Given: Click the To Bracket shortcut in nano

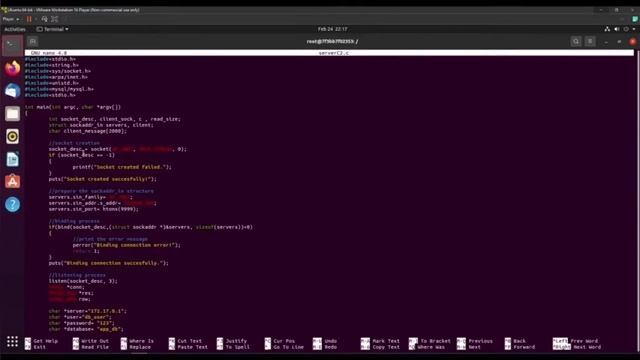Looking at the screenshot, I should 430,341.
